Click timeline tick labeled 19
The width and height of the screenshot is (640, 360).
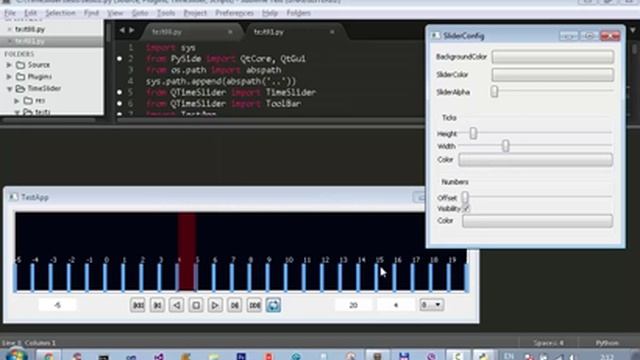449,278
